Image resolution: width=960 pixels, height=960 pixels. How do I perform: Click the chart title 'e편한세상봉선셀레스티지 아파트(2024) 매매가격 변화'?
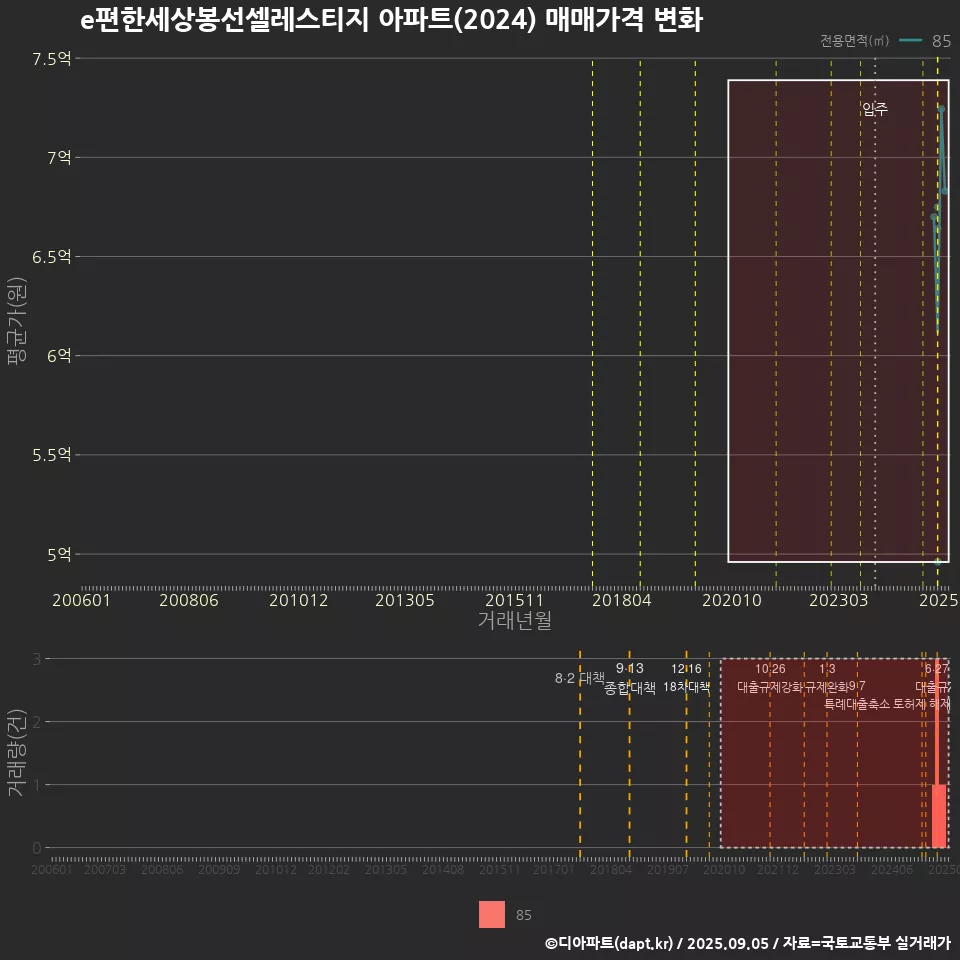pos(392,20)
